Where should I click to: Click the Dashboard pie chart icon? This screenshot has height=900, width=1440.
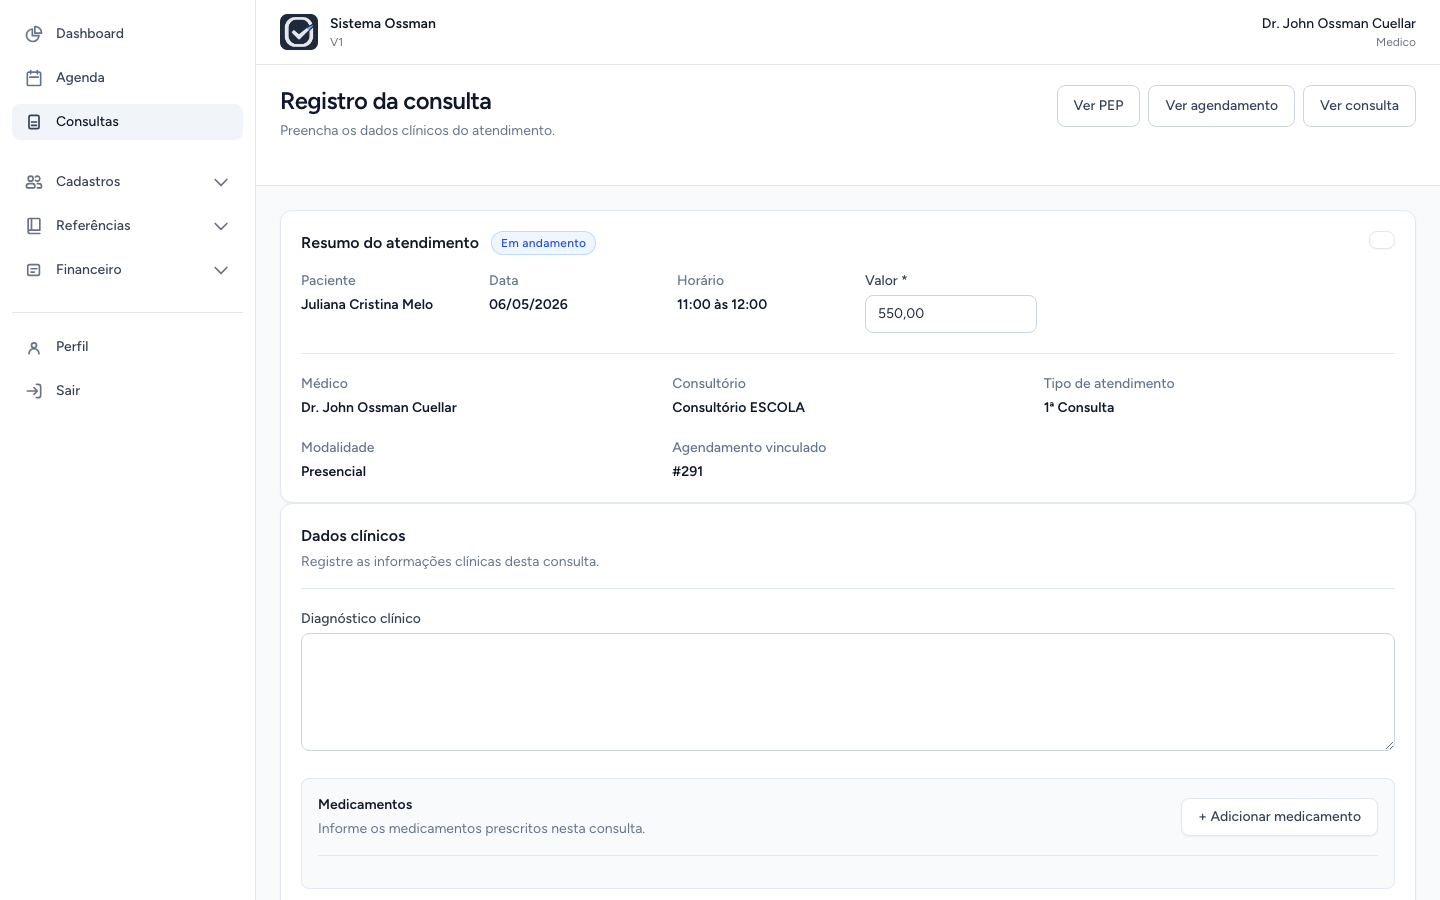34,34
